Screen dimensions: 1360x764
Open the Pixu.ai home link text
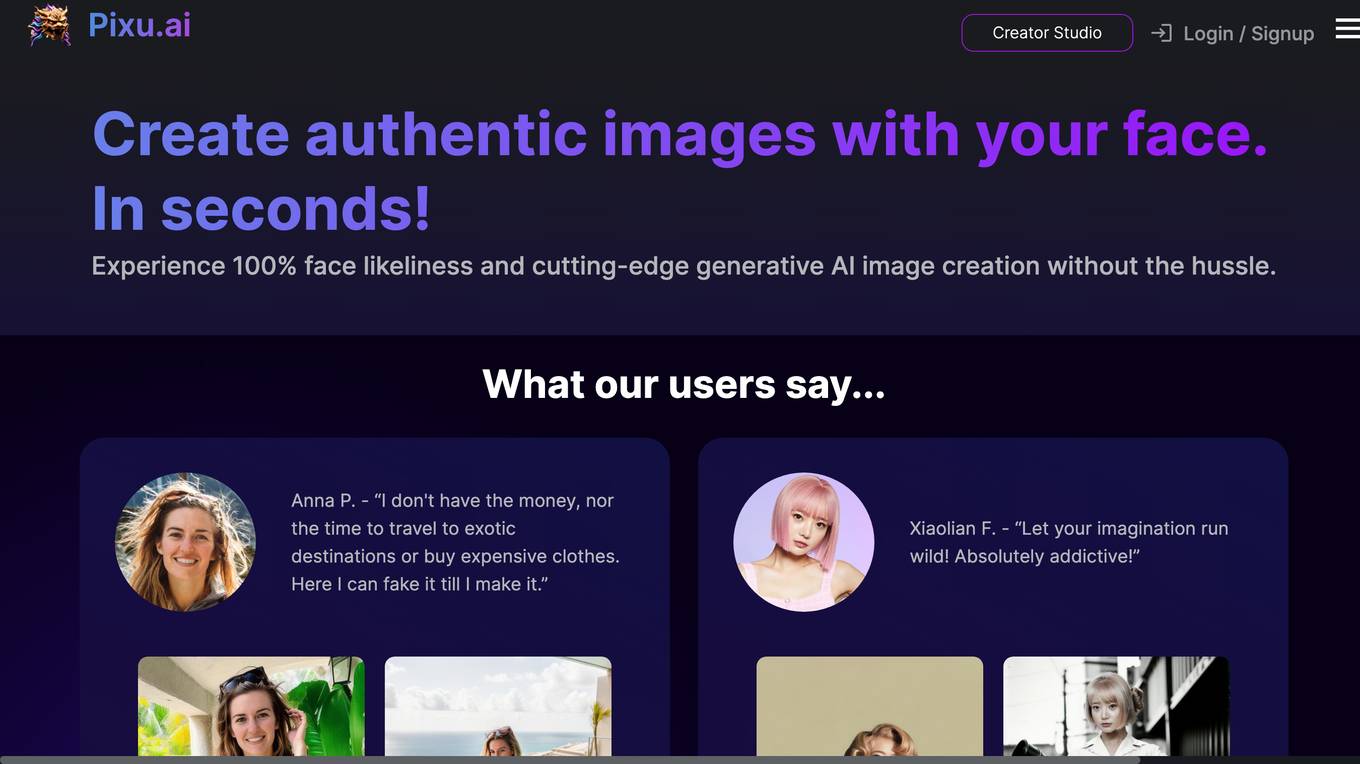pyautogui.click(x=139, y=25)
